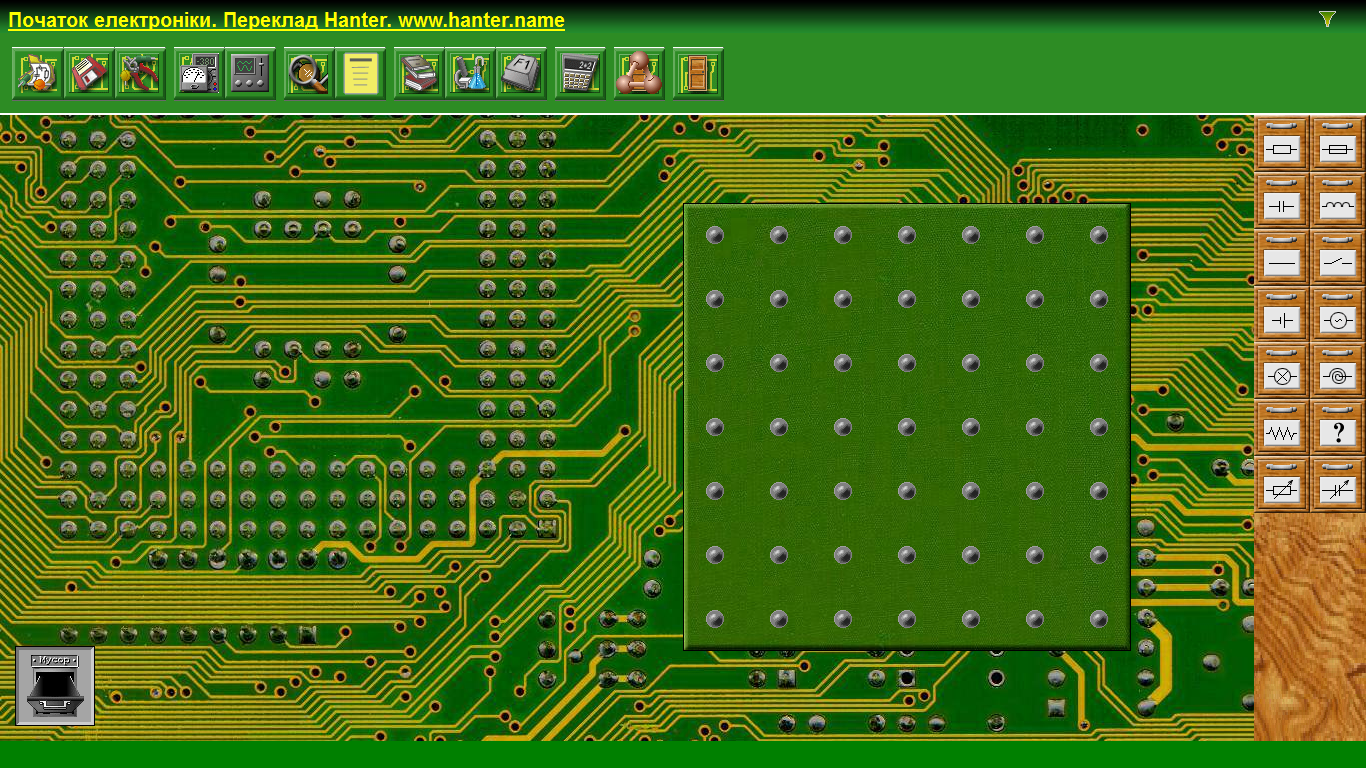Open the lamp component drawer
Screen dimensions: 1366x768
tap(1282, 377)
